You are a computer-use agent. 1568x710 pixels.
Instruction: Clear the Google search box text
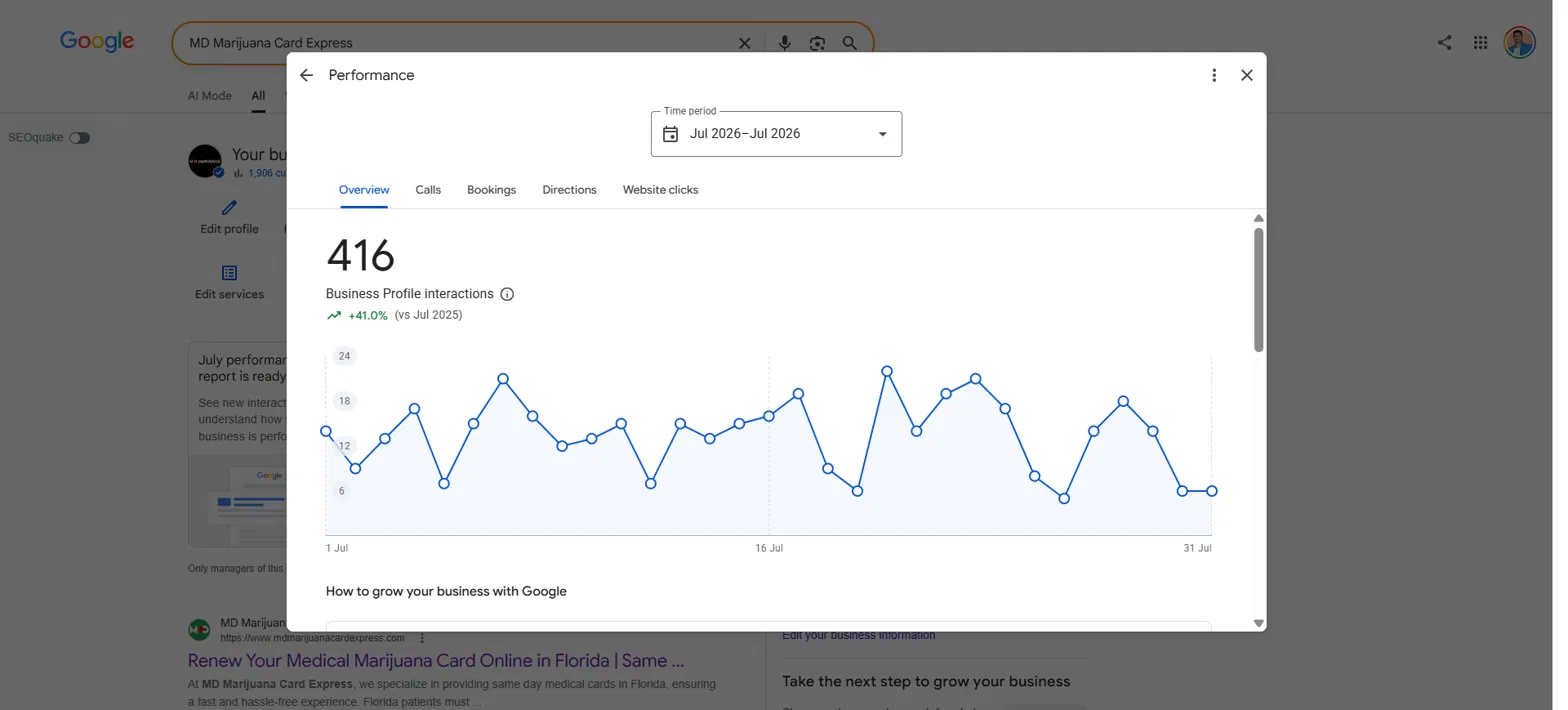[744, 43]
